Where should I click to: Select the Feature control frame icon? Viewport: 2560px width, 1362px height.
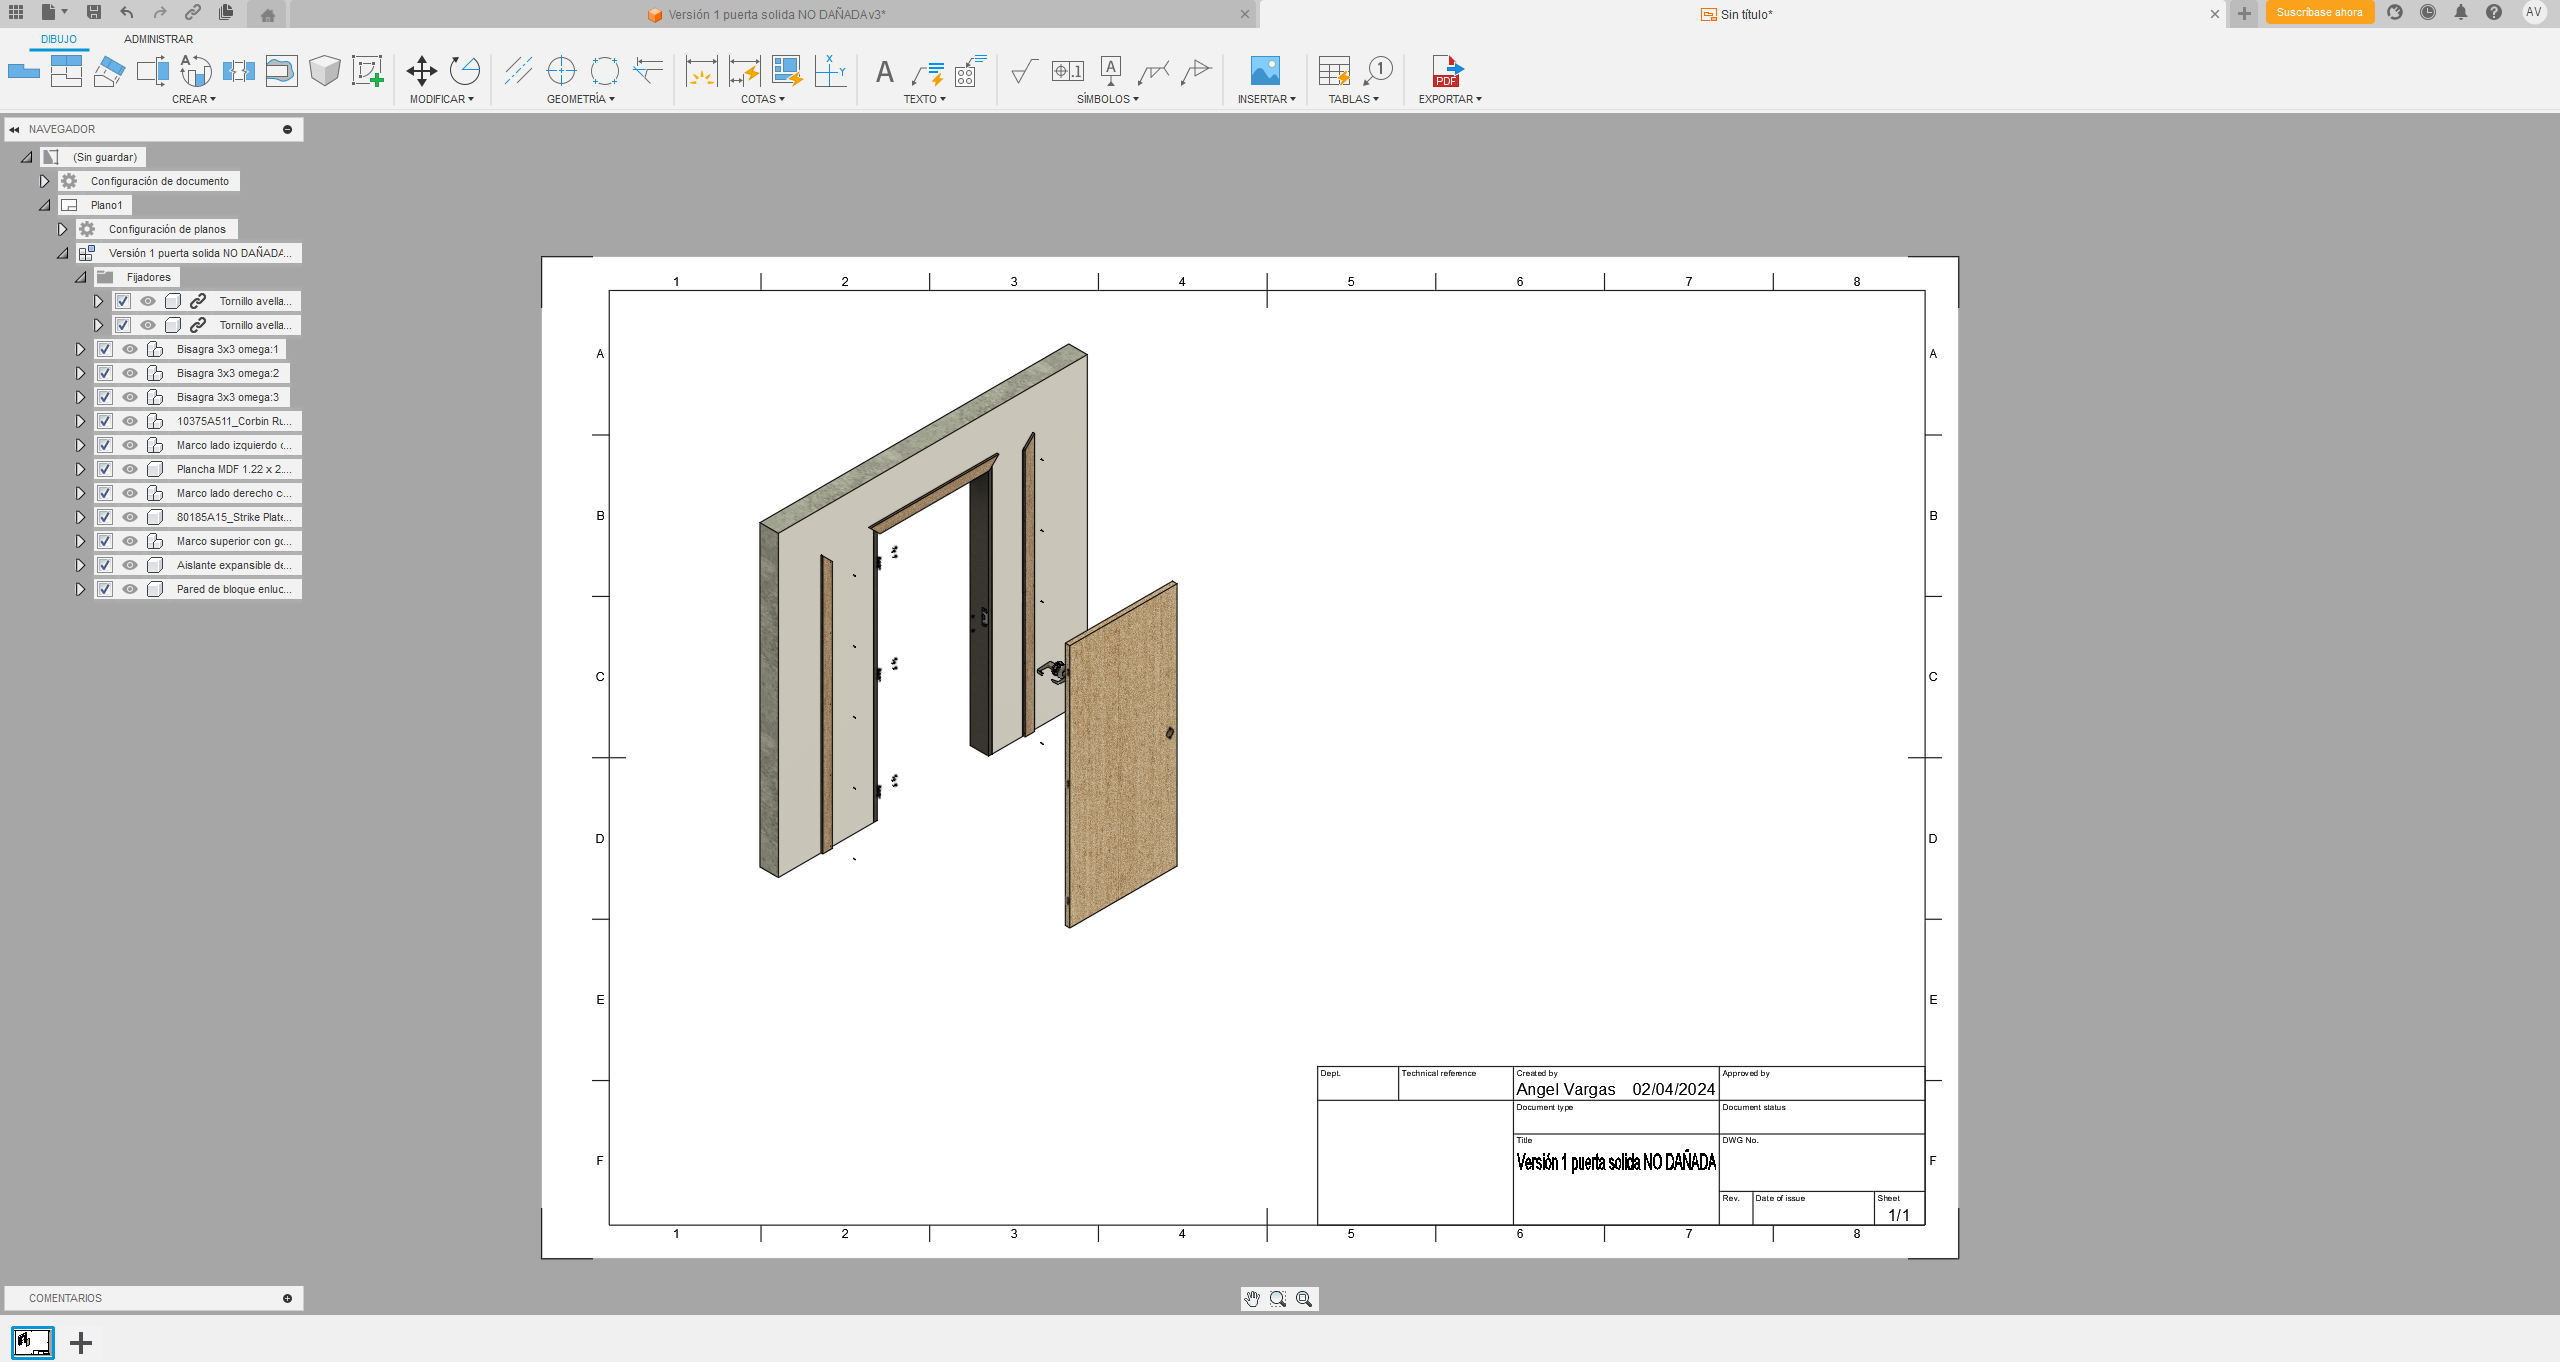pos(1068,71)
